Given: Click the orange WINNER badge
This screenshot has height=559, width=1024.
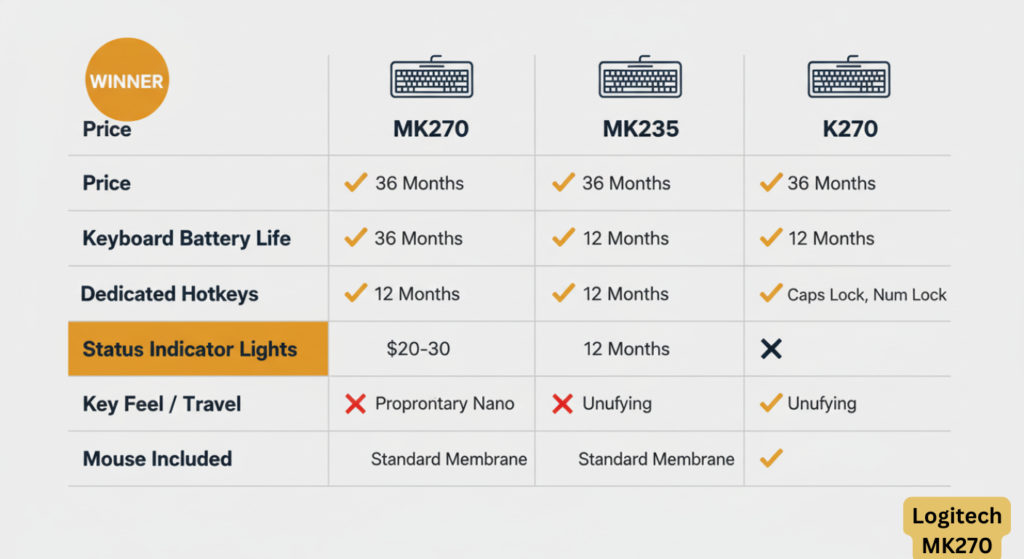Looking at the screenshot, I should pos(128,80).
